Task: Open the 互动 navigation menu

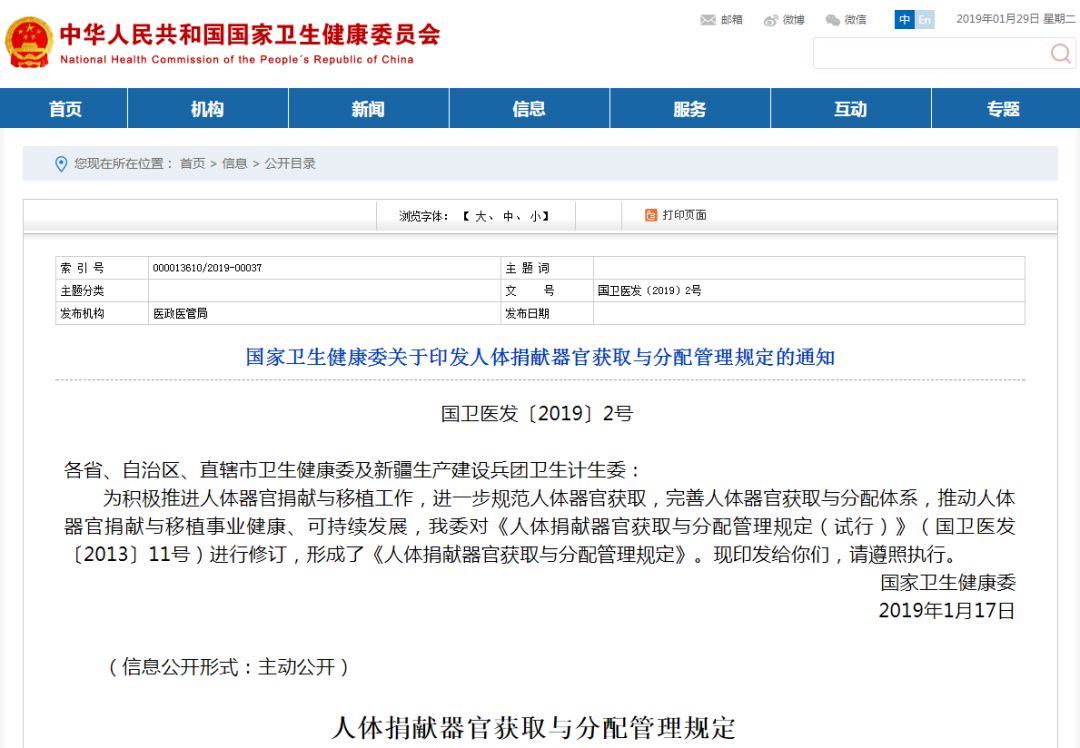Action: click(851, 108)
